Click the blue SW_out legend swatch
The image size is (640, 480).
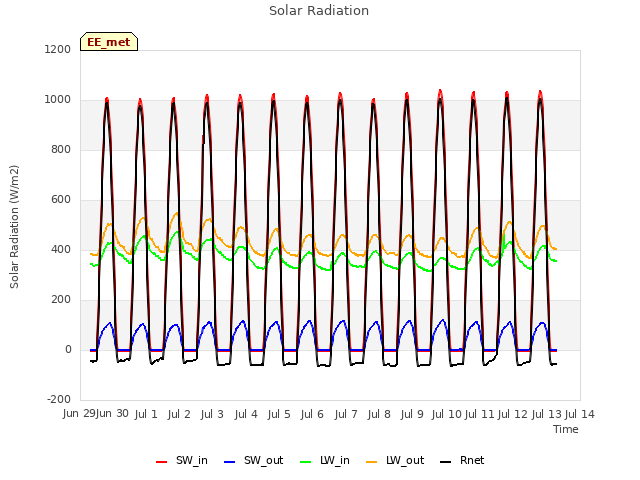tap(230, 462)
